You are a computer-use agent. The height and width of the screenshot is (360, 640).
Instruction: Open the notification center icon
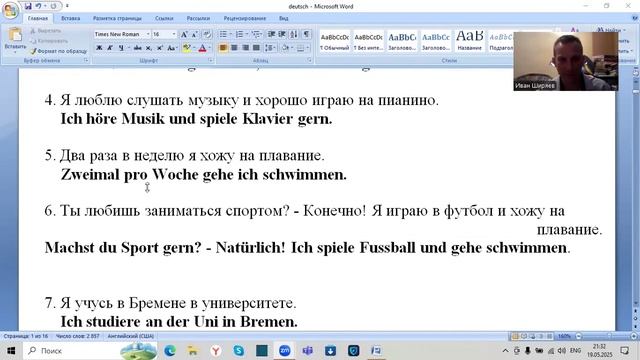[624, 351]
